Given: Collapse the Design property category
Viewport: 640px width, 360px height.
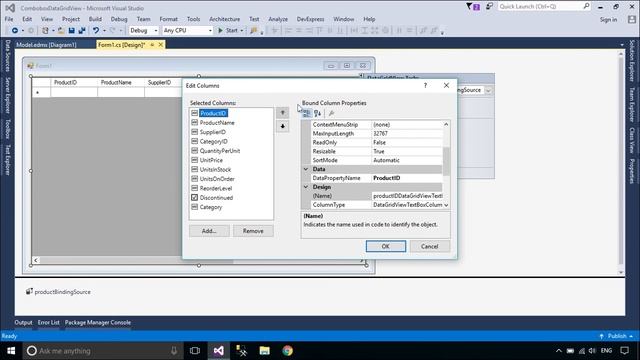Looking at the screenshot, I should 306,187.
